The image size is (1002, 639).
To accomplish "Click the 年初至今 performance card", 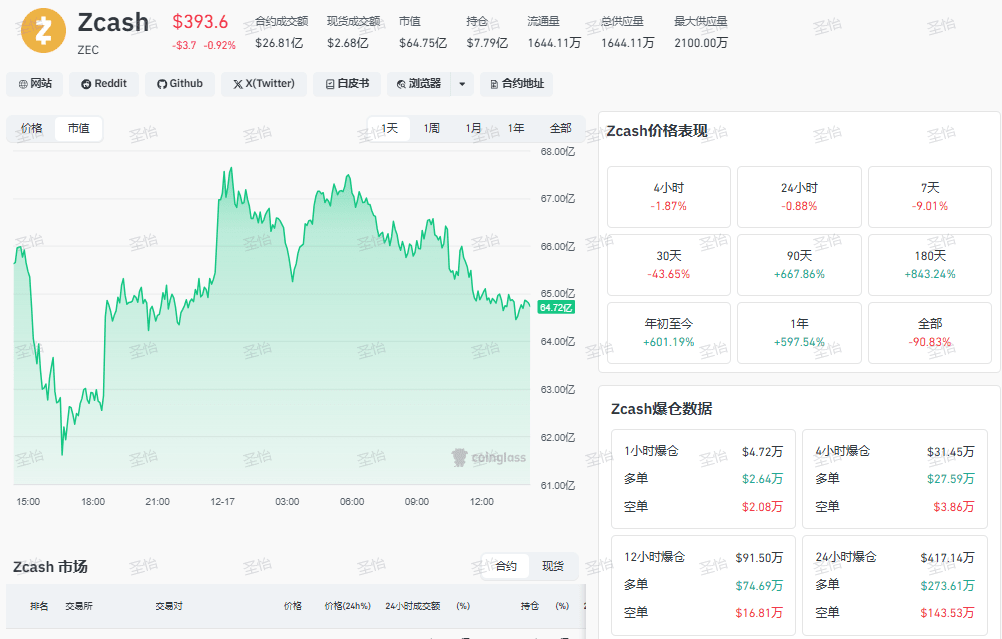I will tap(668, 333).
